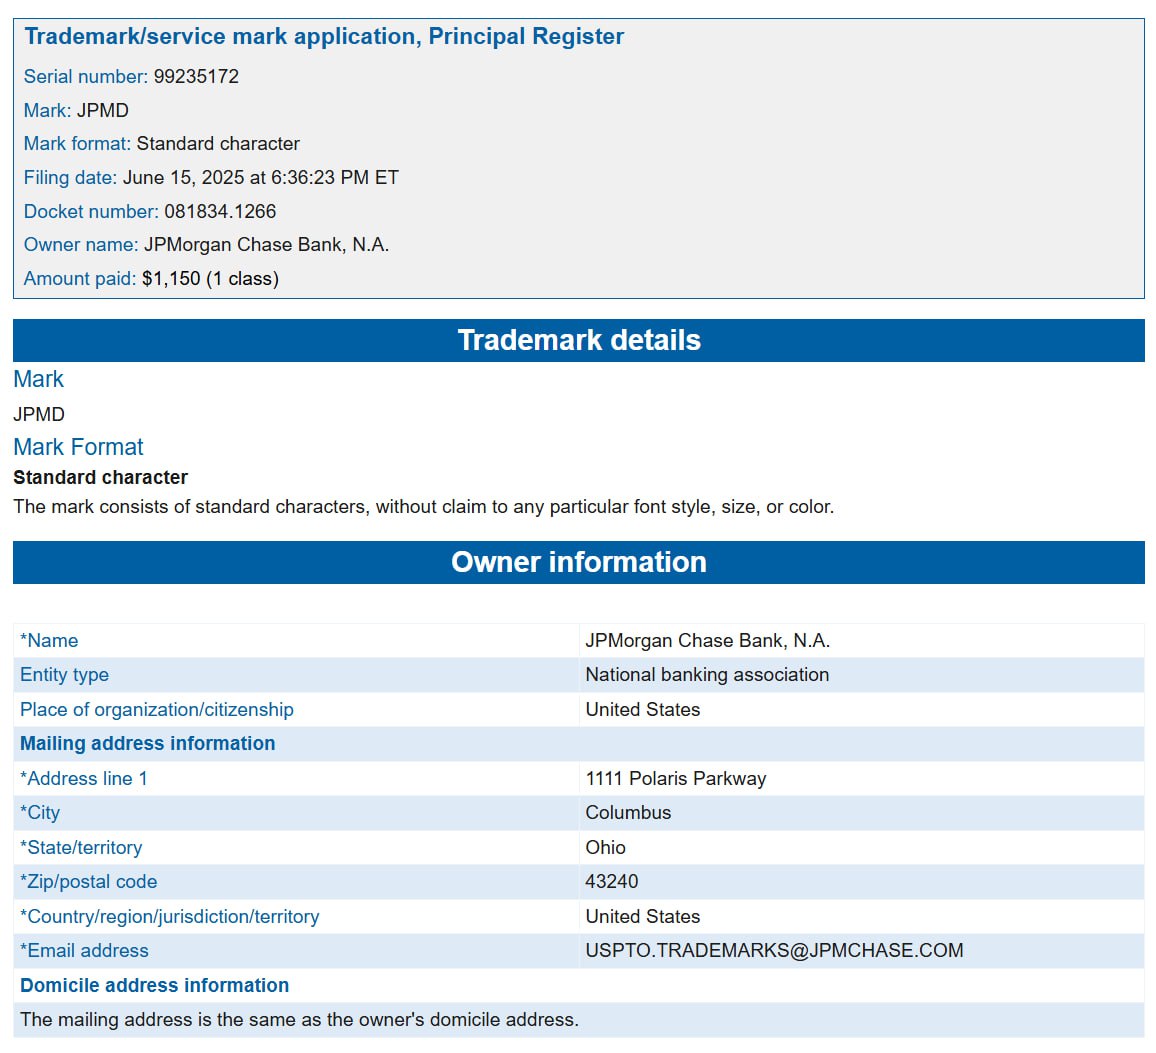Viewport: 1156px width, 1053px height.
Task: Click the 'mailing address is the same' statement
Action: [x=299, y=1020]
